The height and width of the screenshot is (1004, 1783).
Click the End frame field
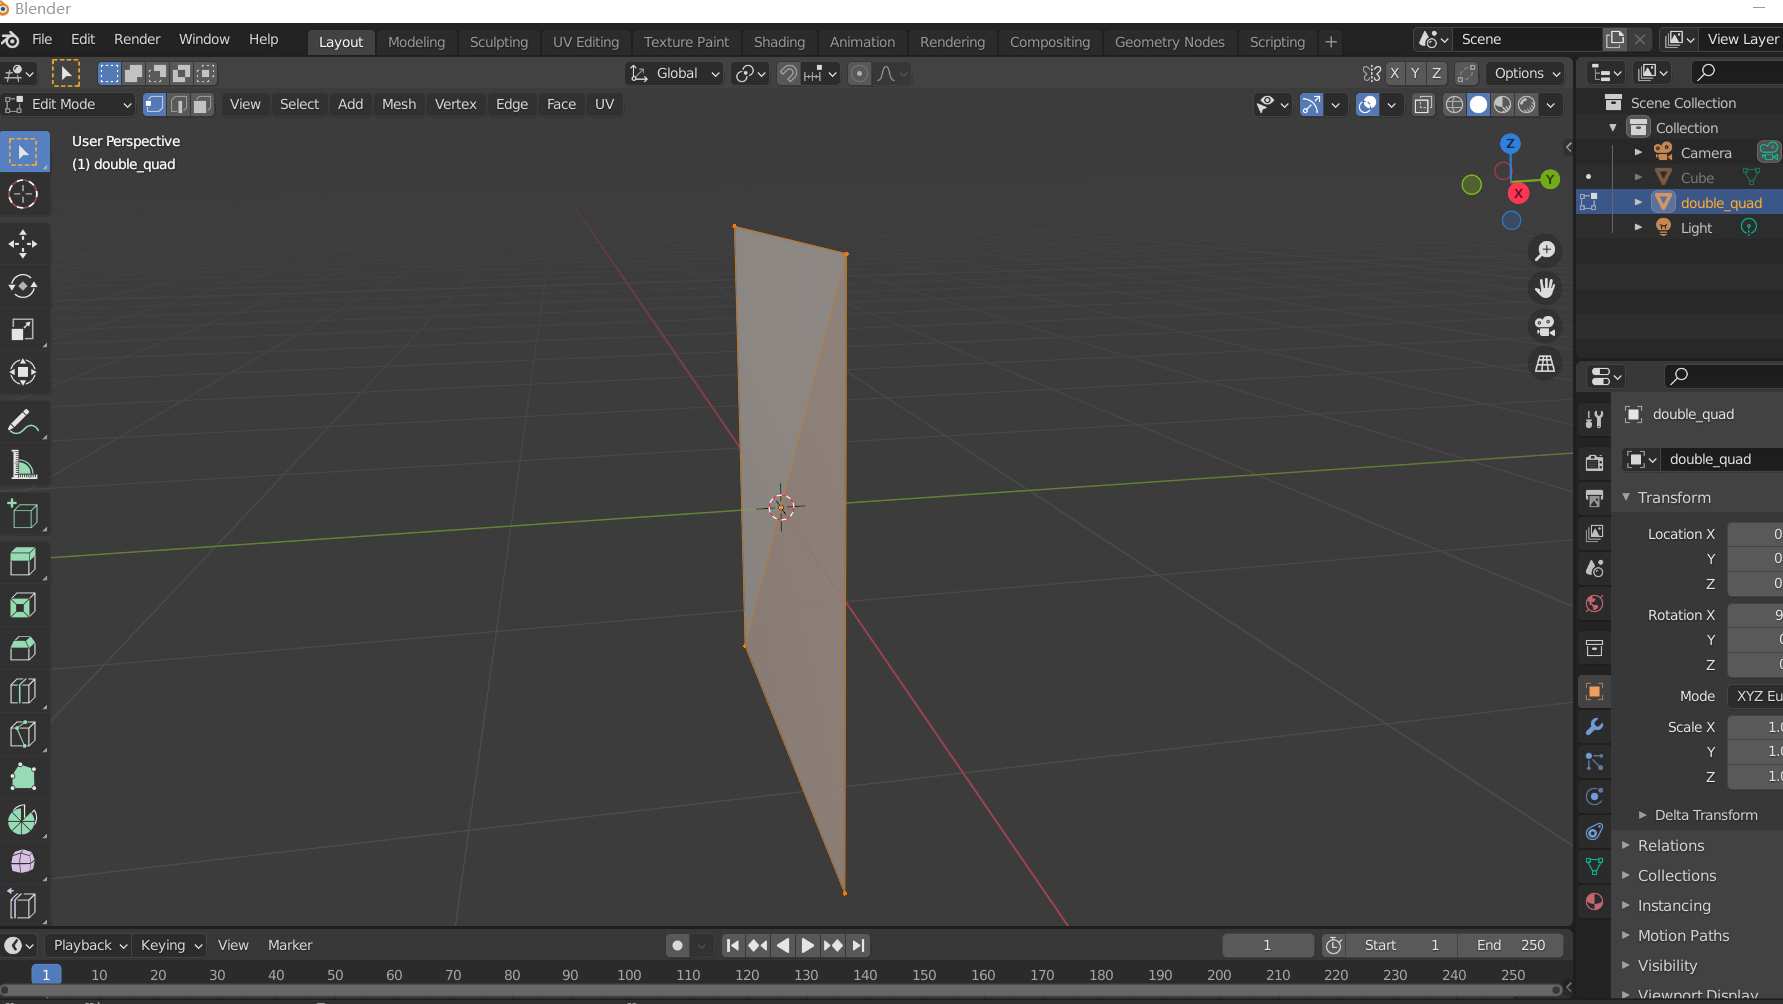1510,945
